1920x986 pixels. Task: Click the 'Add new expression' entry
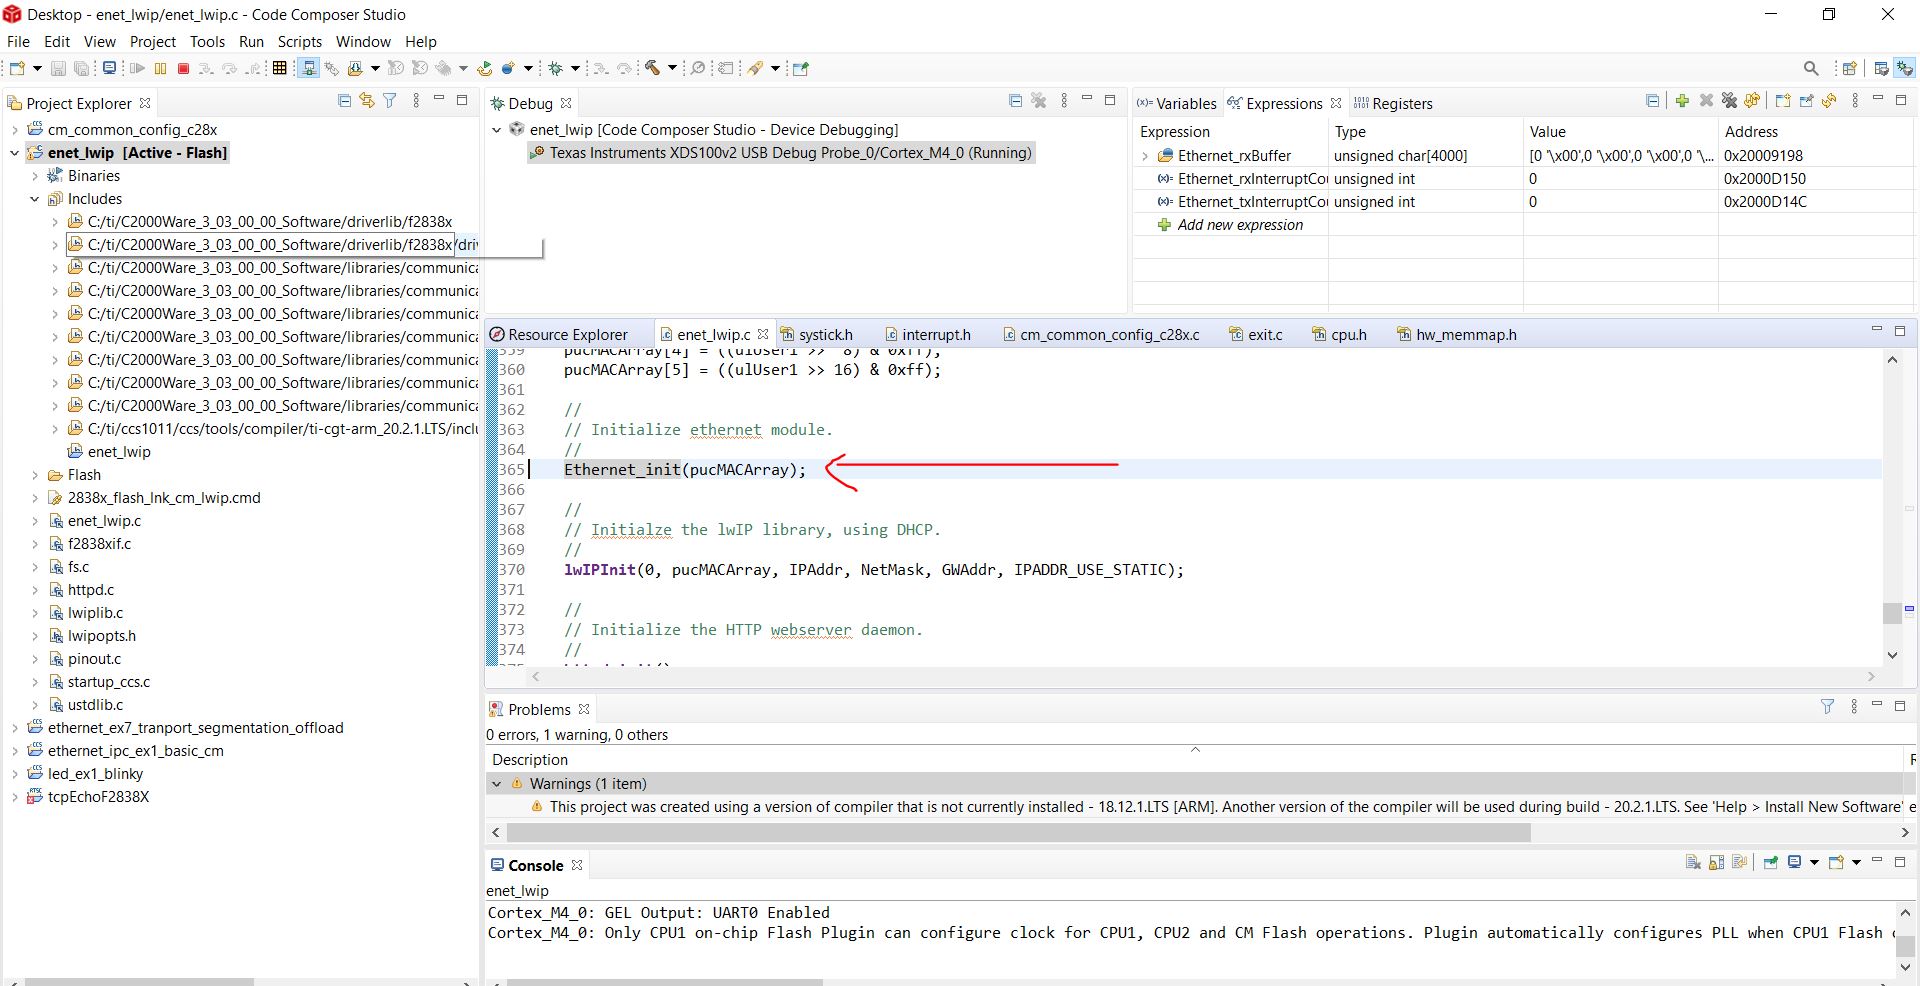point(1240,225)
